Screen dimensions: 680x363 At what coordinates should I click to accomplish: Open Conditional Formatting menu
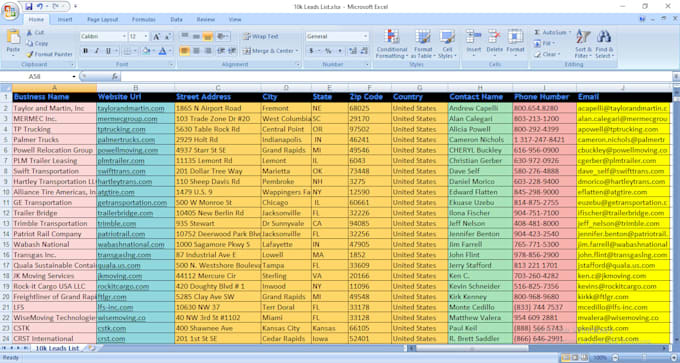click(392, 44)
